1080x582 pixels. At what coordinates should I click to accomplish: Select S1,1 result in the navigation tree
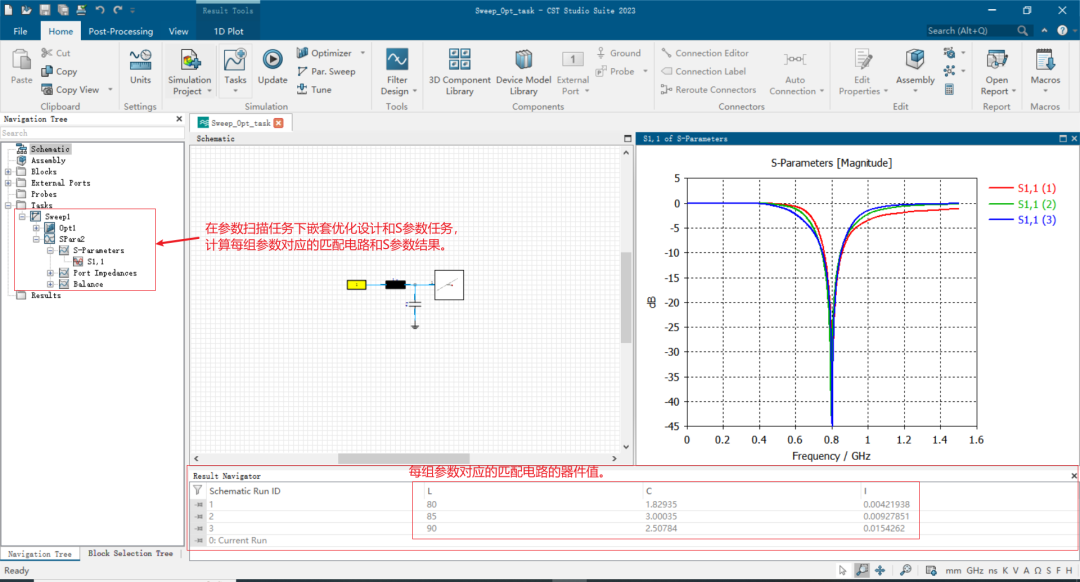95,262
